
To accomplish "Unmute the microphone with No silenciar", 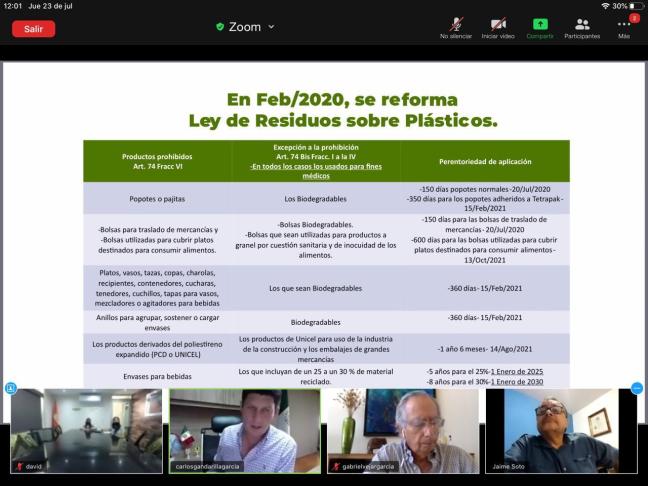I will 456,26.
